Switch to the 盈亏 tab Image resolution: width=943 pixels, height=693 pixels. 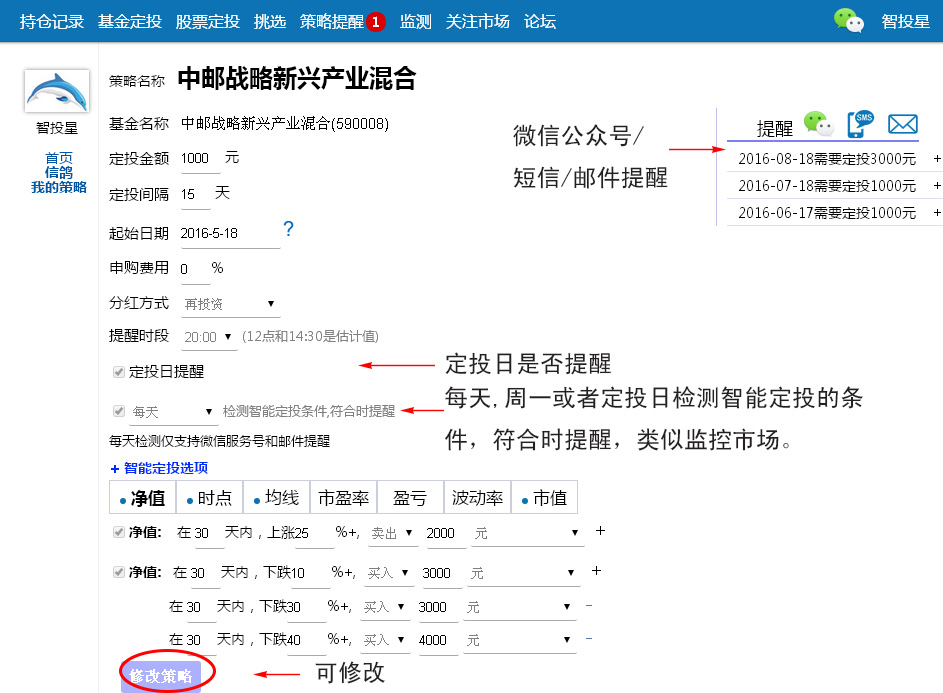pos(410,497)
